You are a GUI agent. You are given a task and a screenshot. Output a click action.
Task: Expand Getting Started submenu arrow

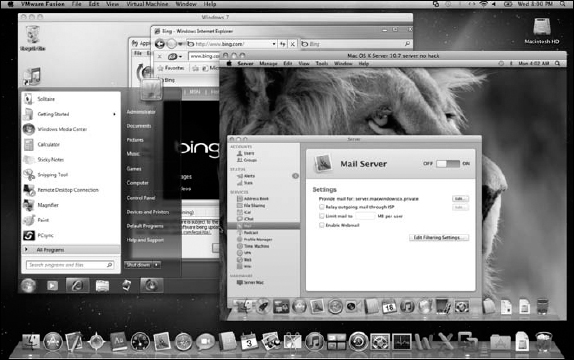114,114
